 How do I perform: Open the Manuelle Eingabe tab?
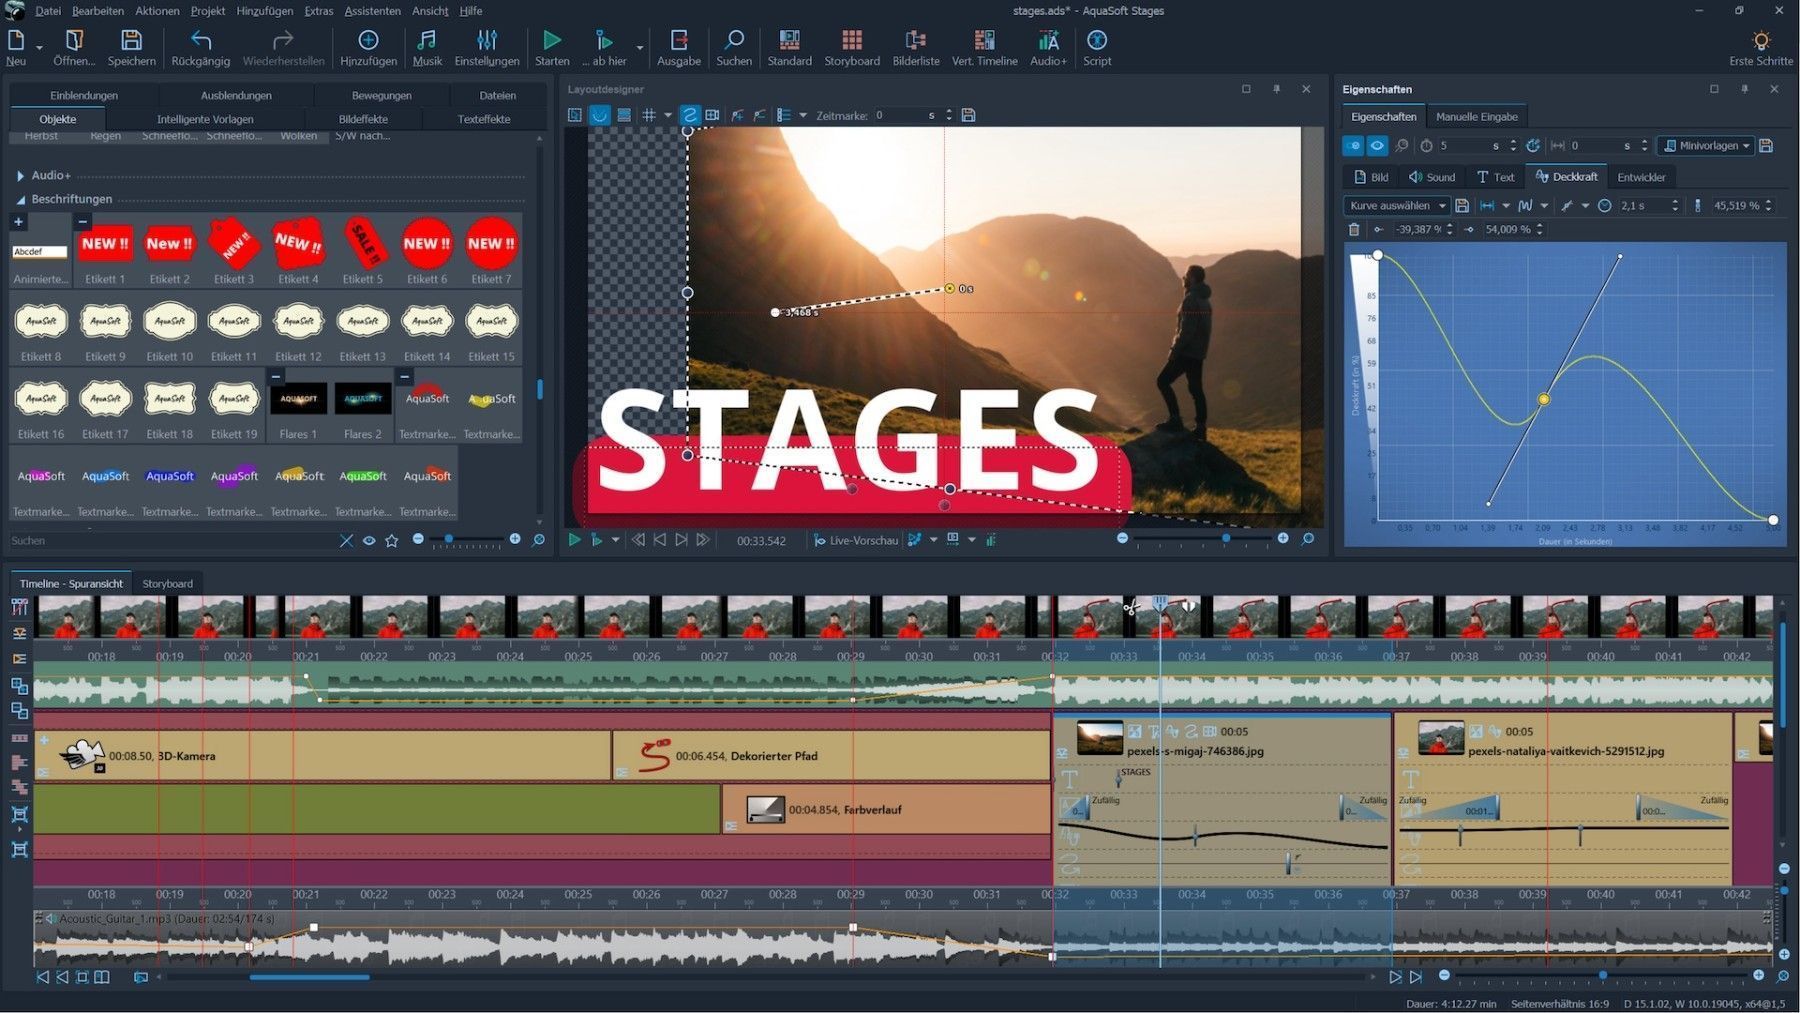(1476, 117)
